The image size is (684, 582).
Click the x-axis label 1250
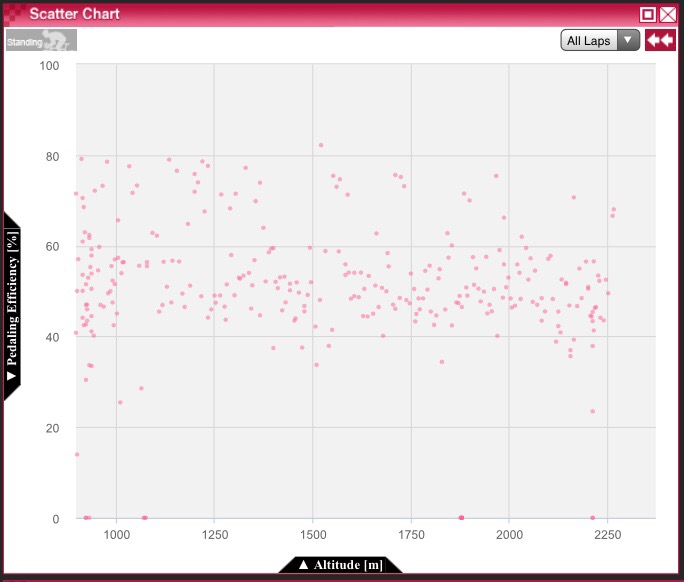coord(215,535)
